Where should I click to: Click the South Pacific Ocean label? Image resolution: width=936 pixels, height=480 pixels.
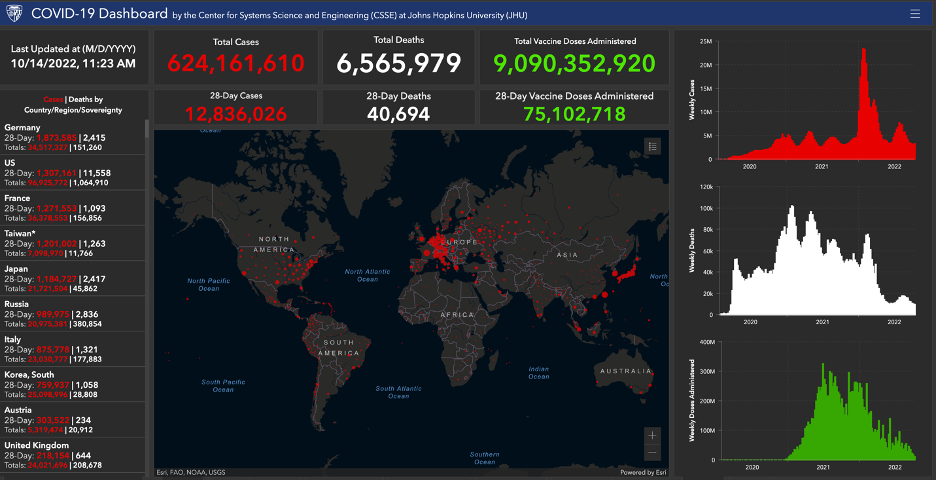coord(223,386)
